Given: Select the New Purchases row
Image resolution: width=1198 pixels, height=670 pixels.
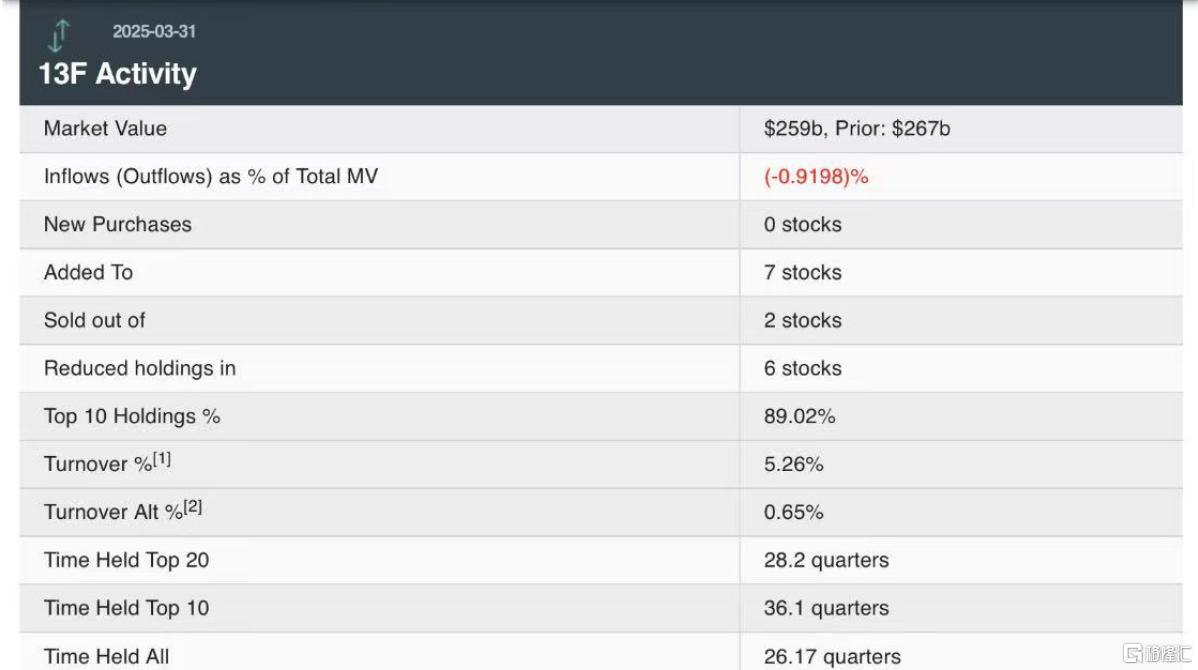Looking at the screenshot, I should (x=601, y=225).
